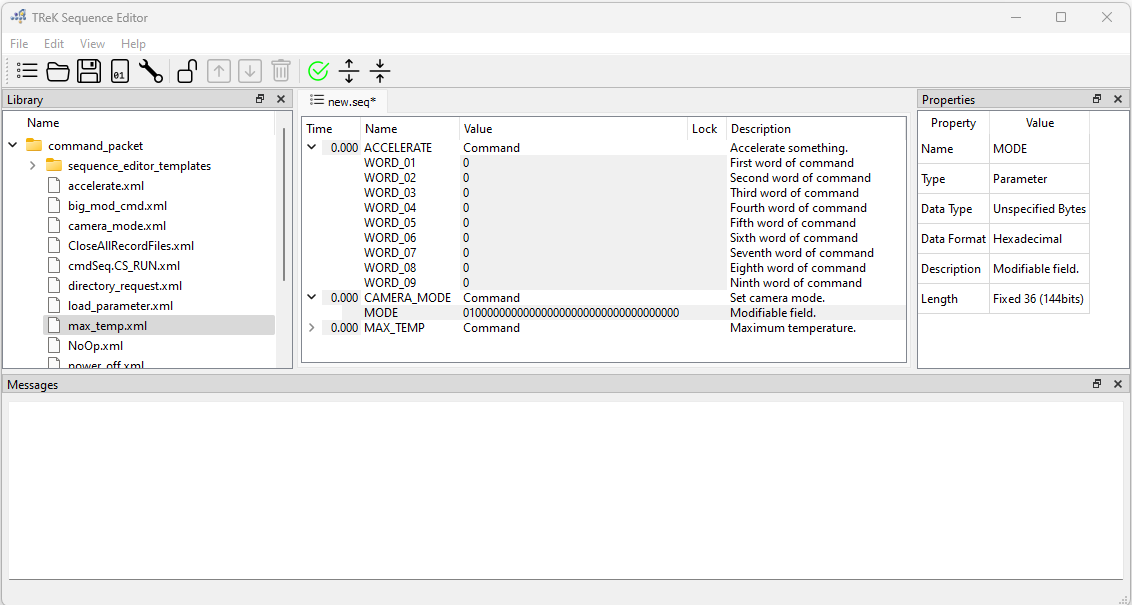The width and height of the screenshot is (1132, 605).
Task: Expand the sequence_editor_templates folder
Action: pyautogui.click(x=33, y=166)
